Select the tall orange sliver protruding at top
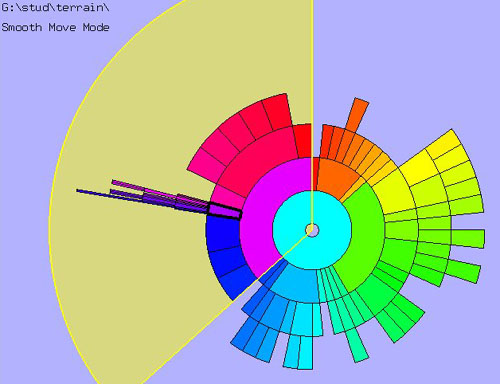Image resolution: width=500 pixels, height=384 pixels. (357, 115)
